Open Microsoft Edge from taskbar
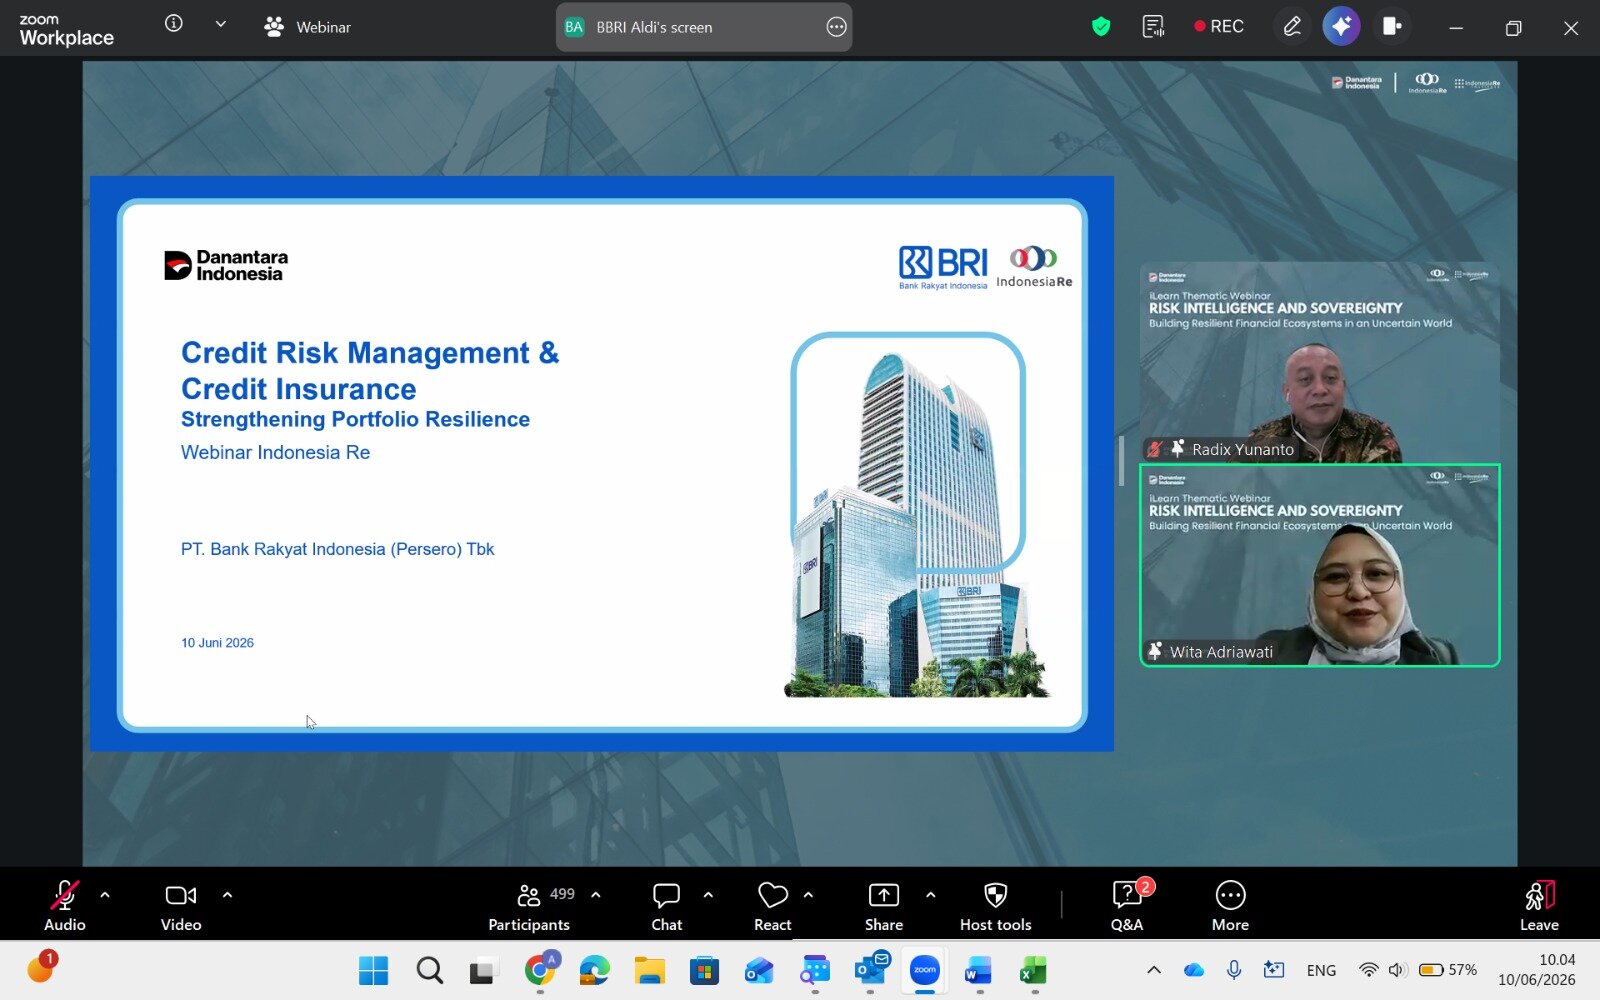Image resolution: width=1600 pixels, height=1000 pixels. [595, 970]
